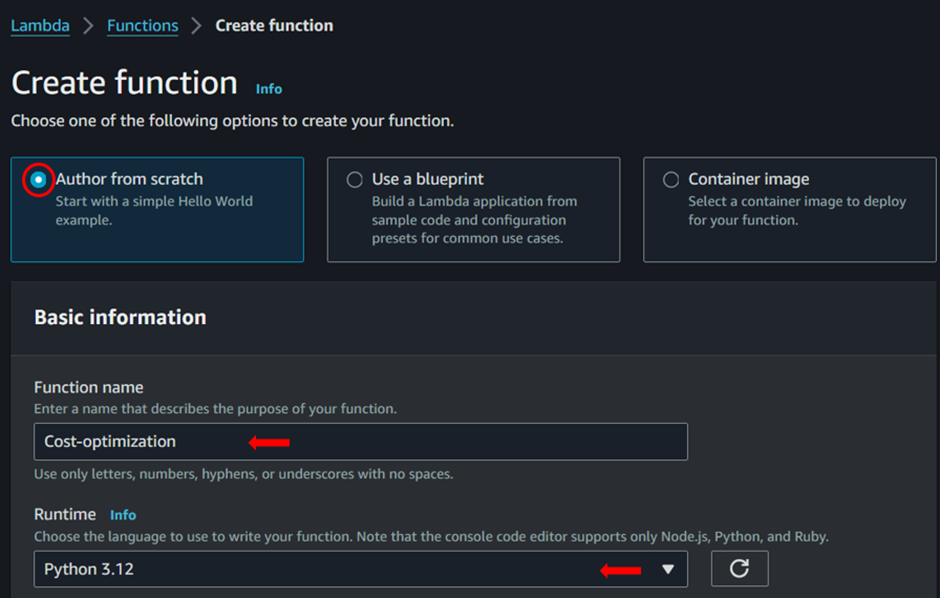This screenshot has height=598, width=940.
Task: Open the Info link next to Runtime
Action: pyautogui.click(x=123, y=515)
